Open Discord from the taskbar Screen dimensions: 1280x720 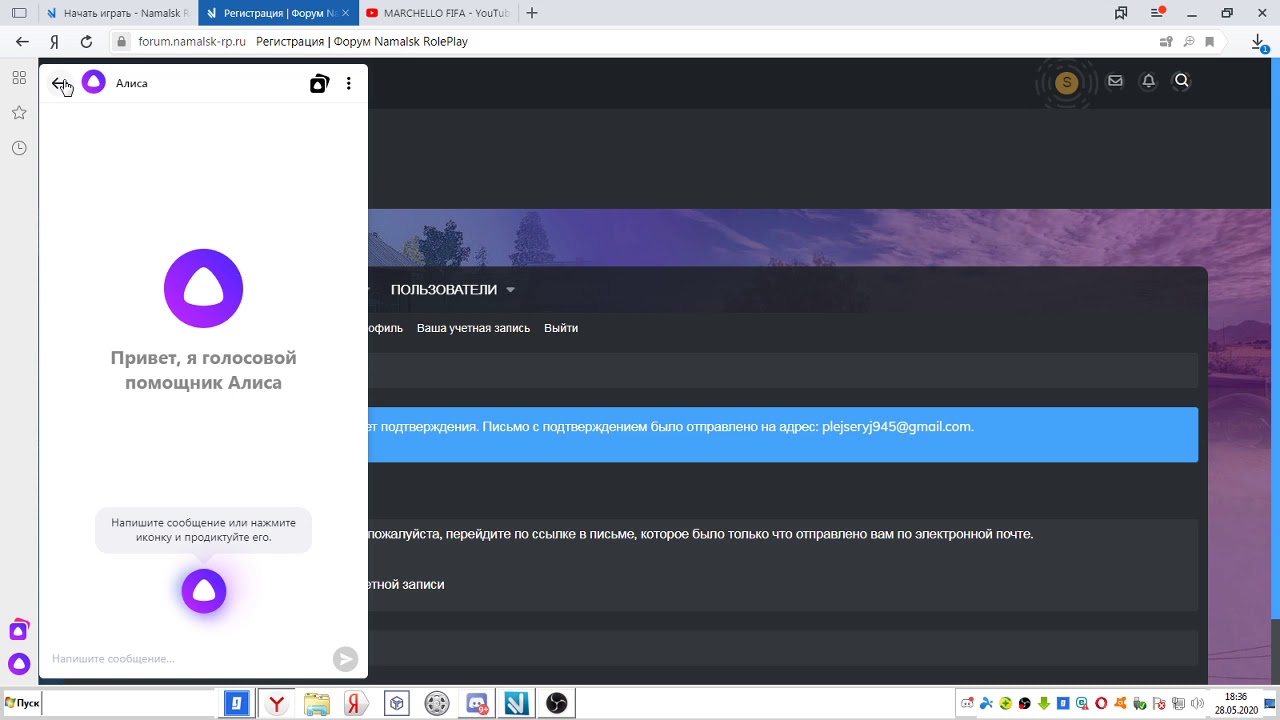(477, 704)
